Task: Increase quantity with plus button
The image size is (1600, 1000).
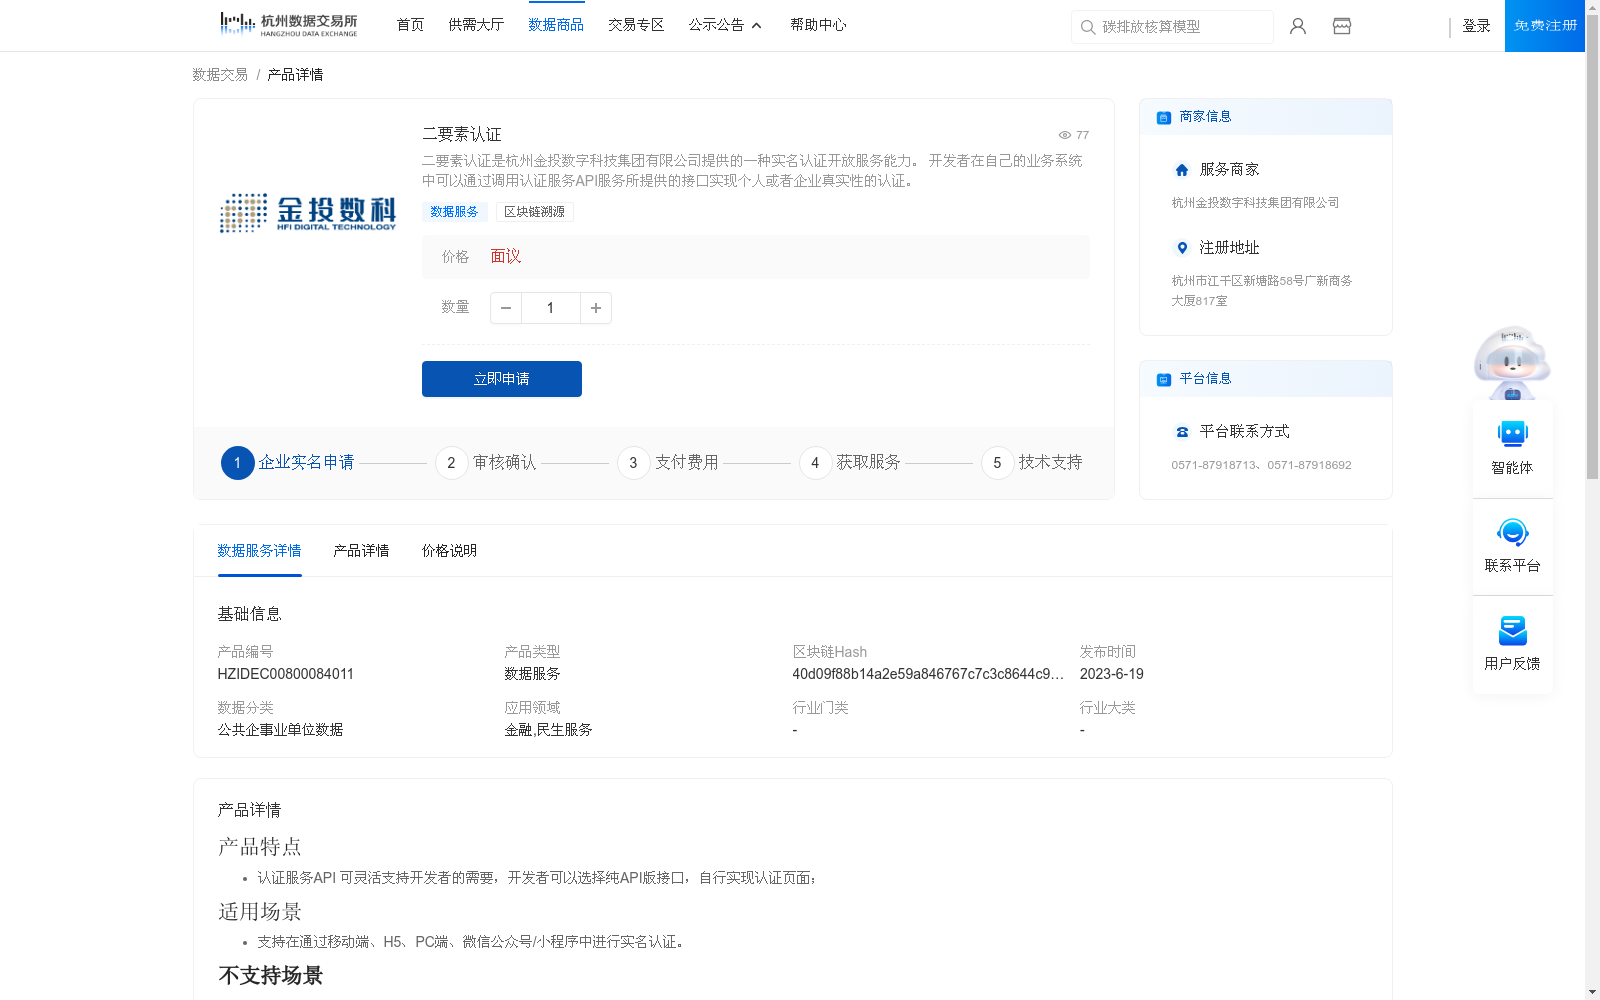Action: pos(596,308)
